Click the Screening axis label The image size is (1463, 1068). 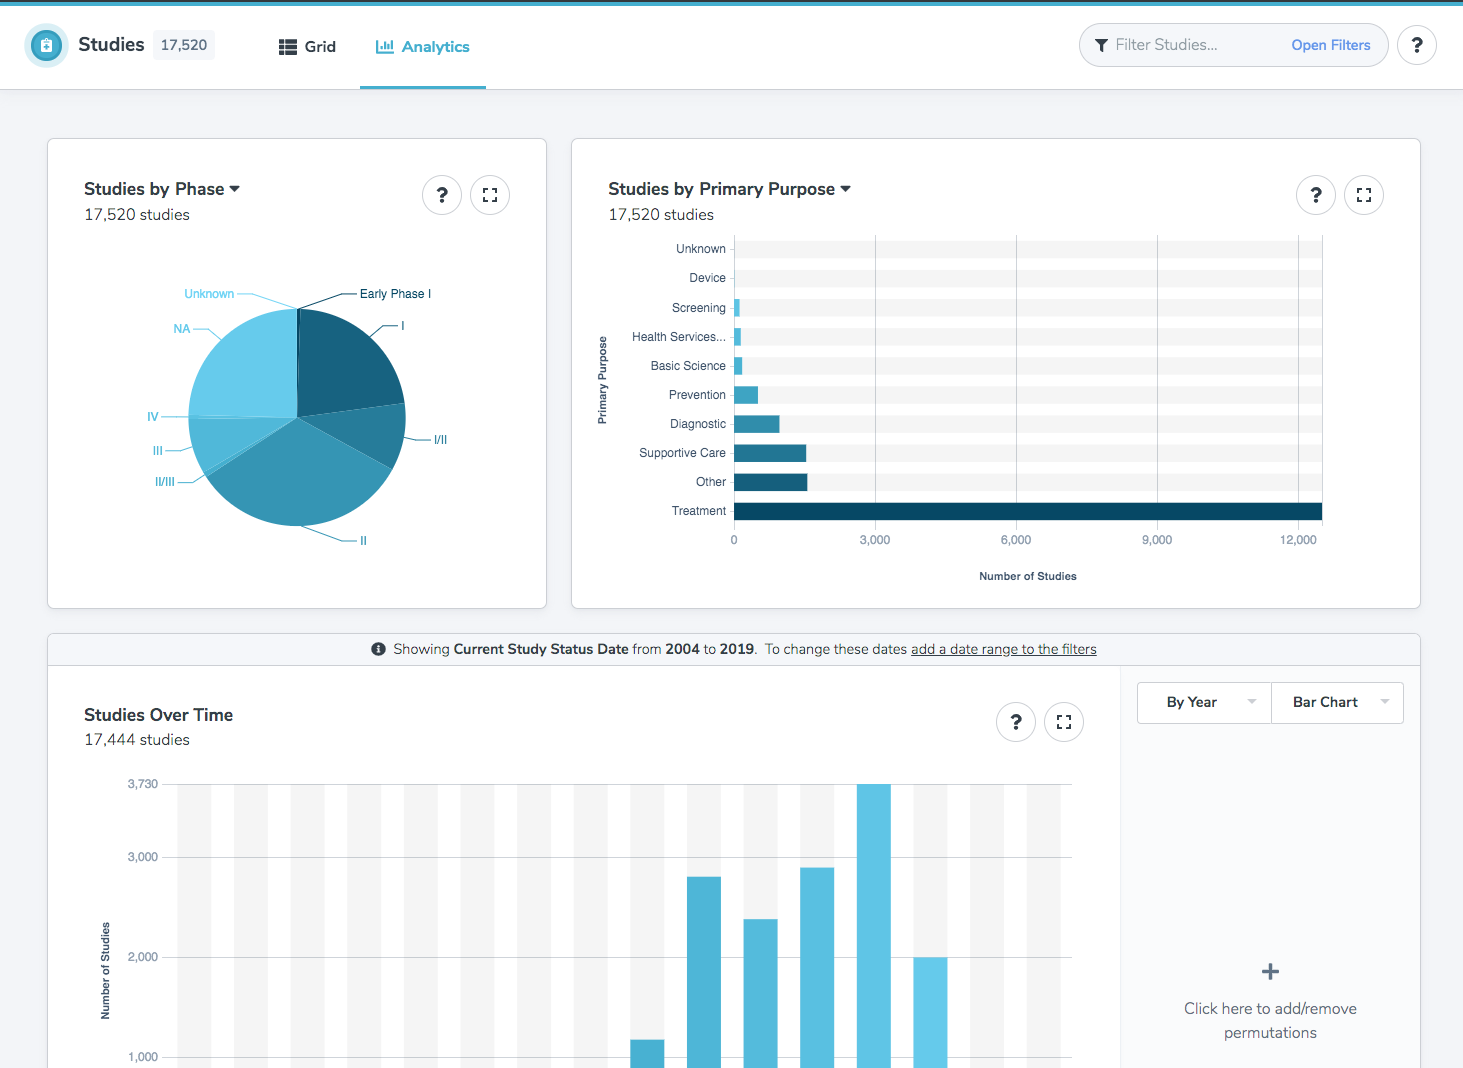pyautogui.click(x=699, y=308)
